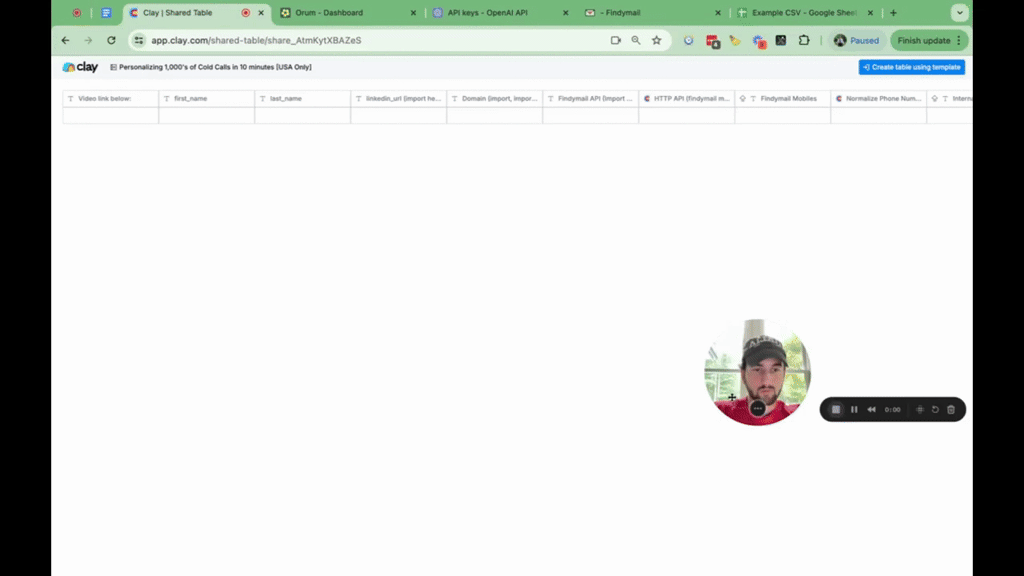Select the first_name column header

click(x=206, y=99)
